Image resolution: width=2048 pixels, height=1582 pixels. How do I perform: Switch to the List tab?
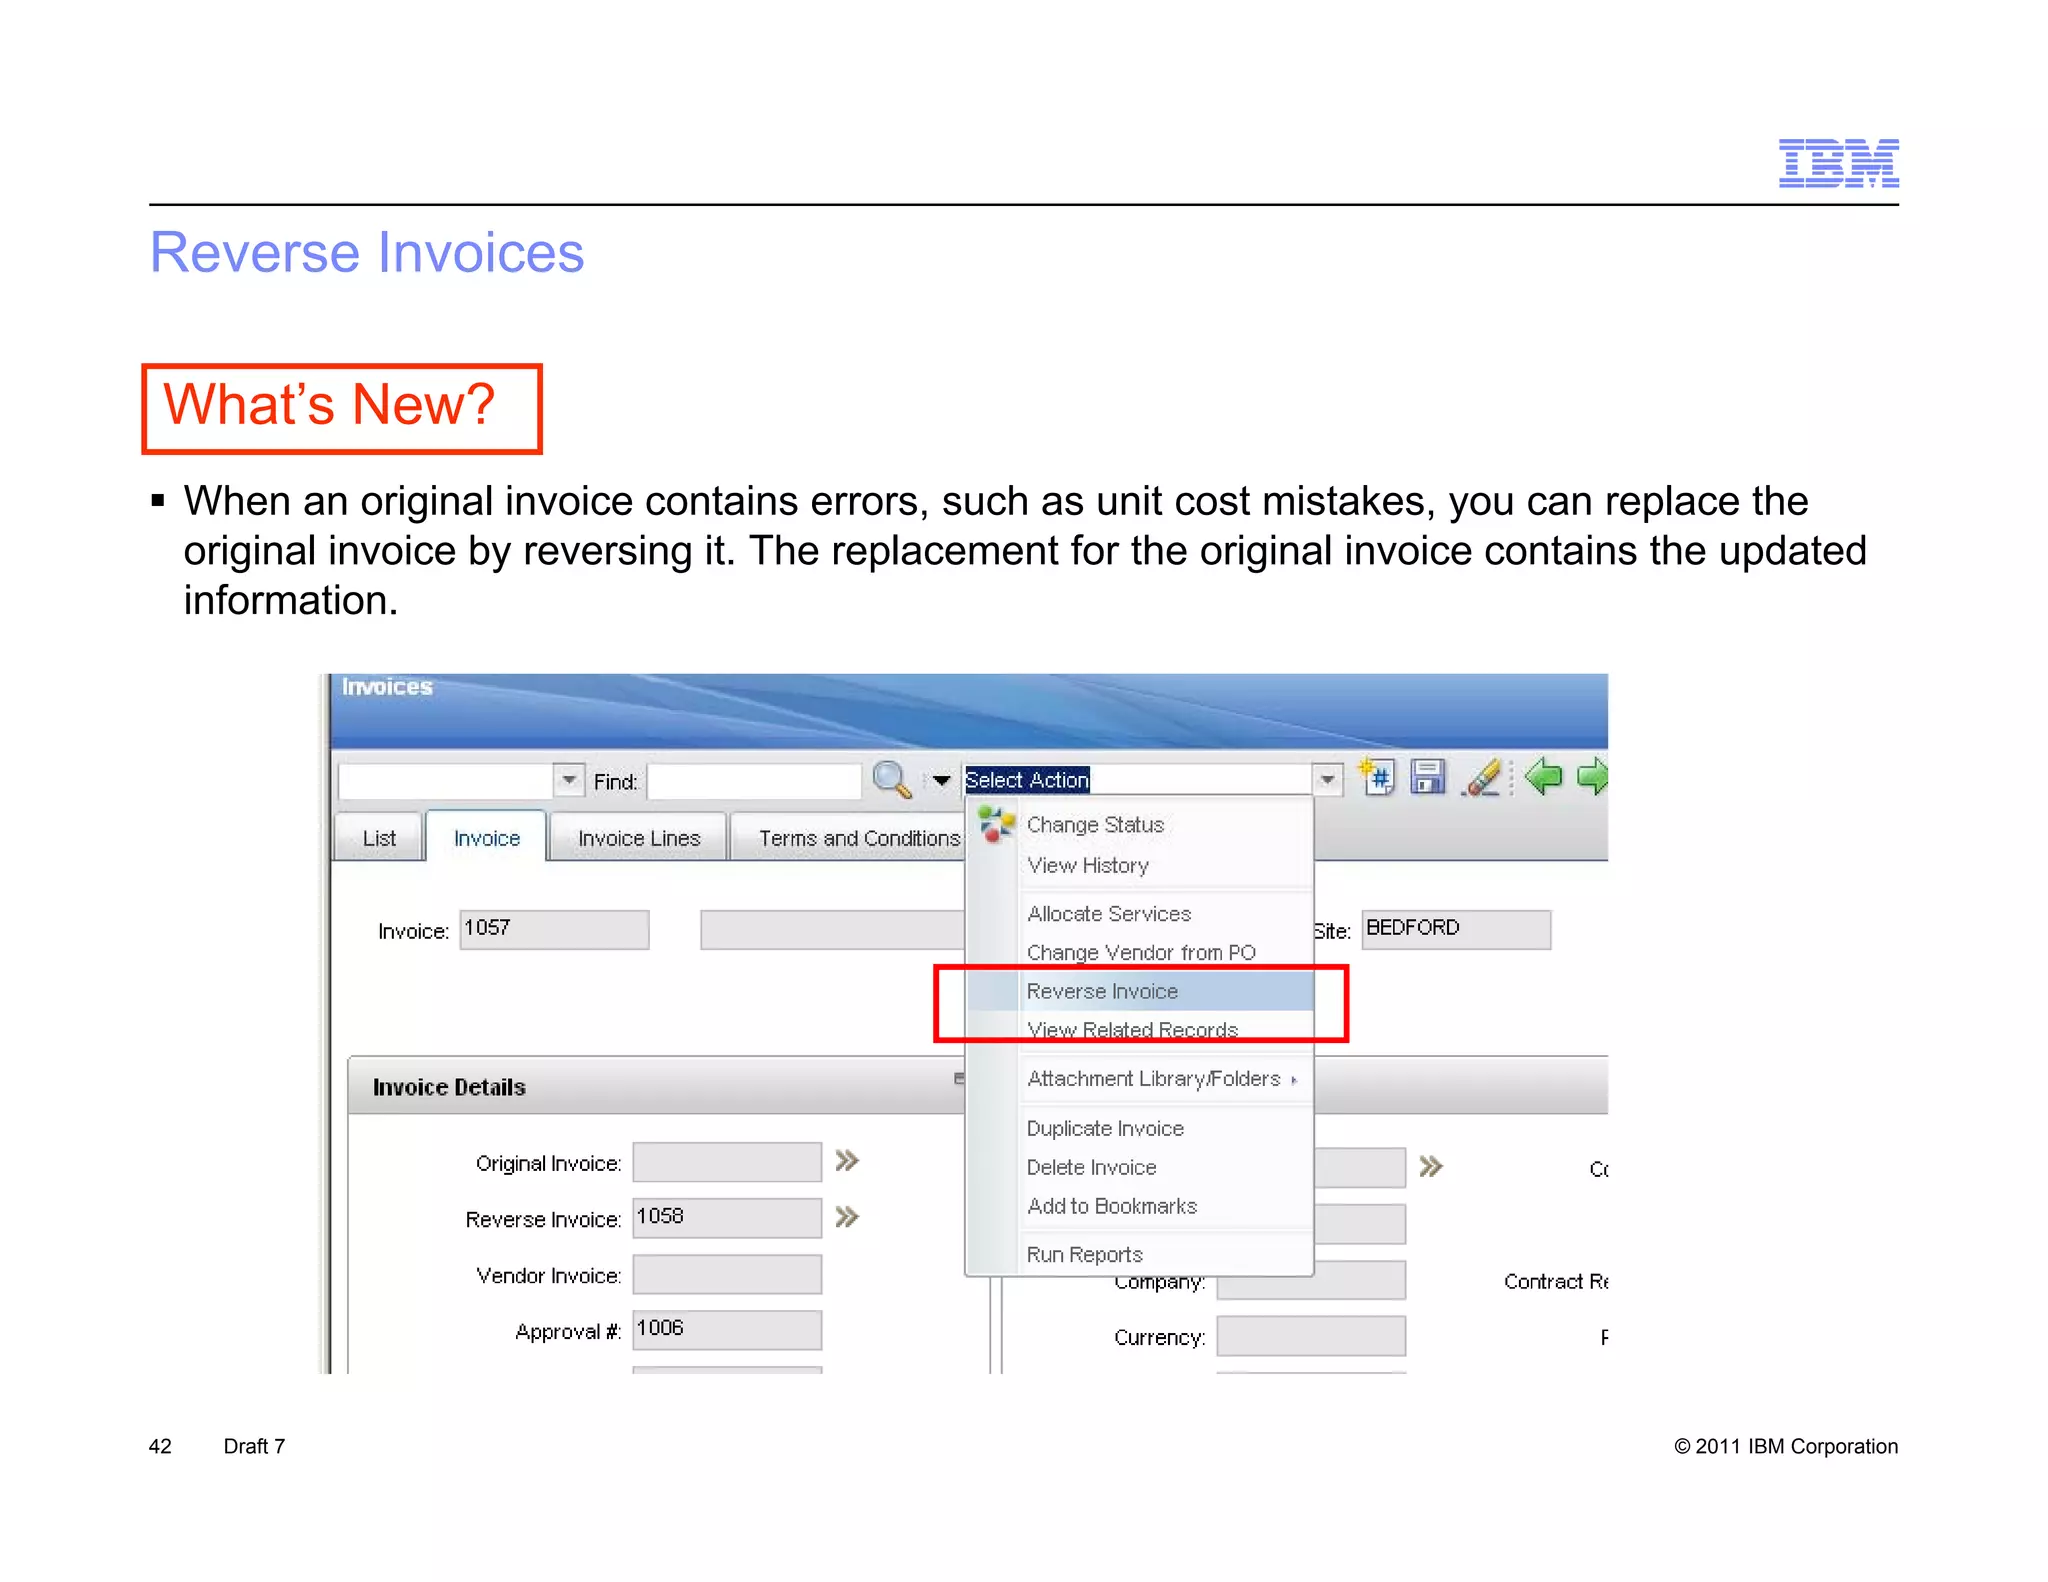(379, 838)
